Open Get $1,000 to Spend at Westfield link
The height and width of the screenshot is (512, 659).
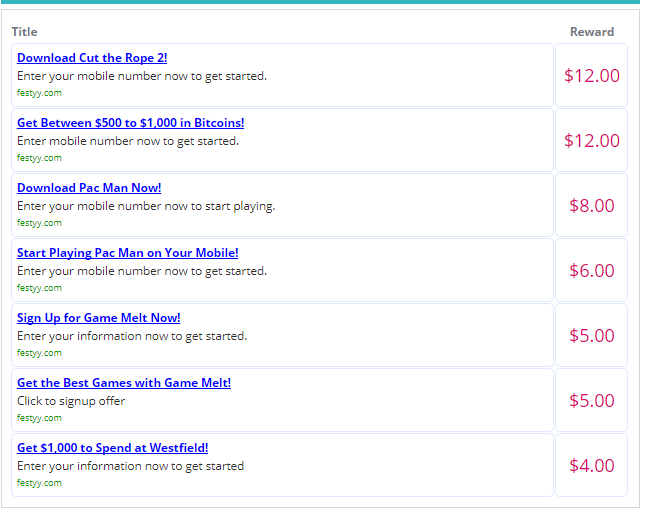112,448
